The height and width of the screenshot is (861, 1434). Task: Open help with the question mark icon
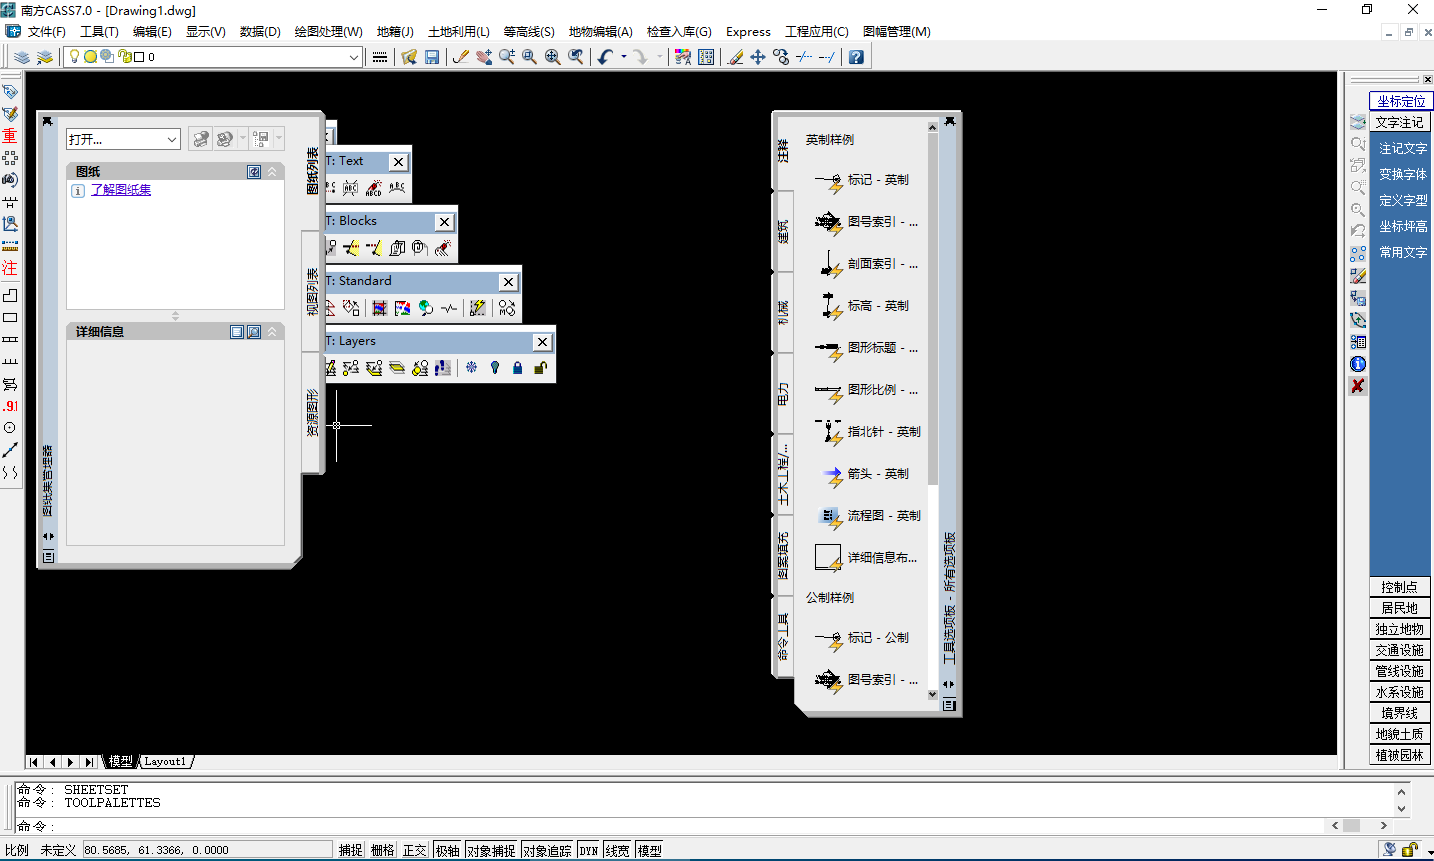pos(856,57)
